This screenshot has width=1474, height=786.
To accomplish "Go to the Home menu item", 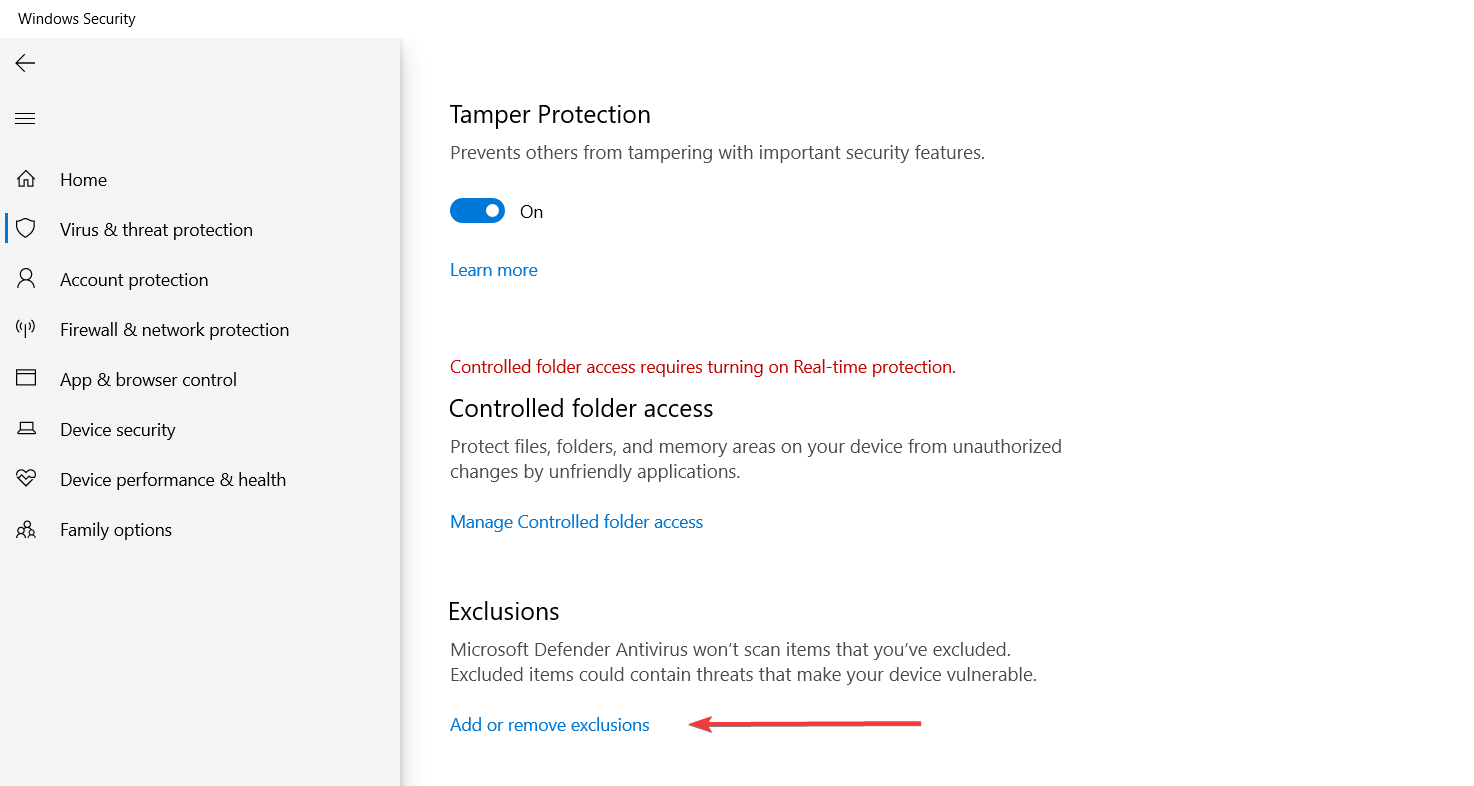I will [83, 180].
